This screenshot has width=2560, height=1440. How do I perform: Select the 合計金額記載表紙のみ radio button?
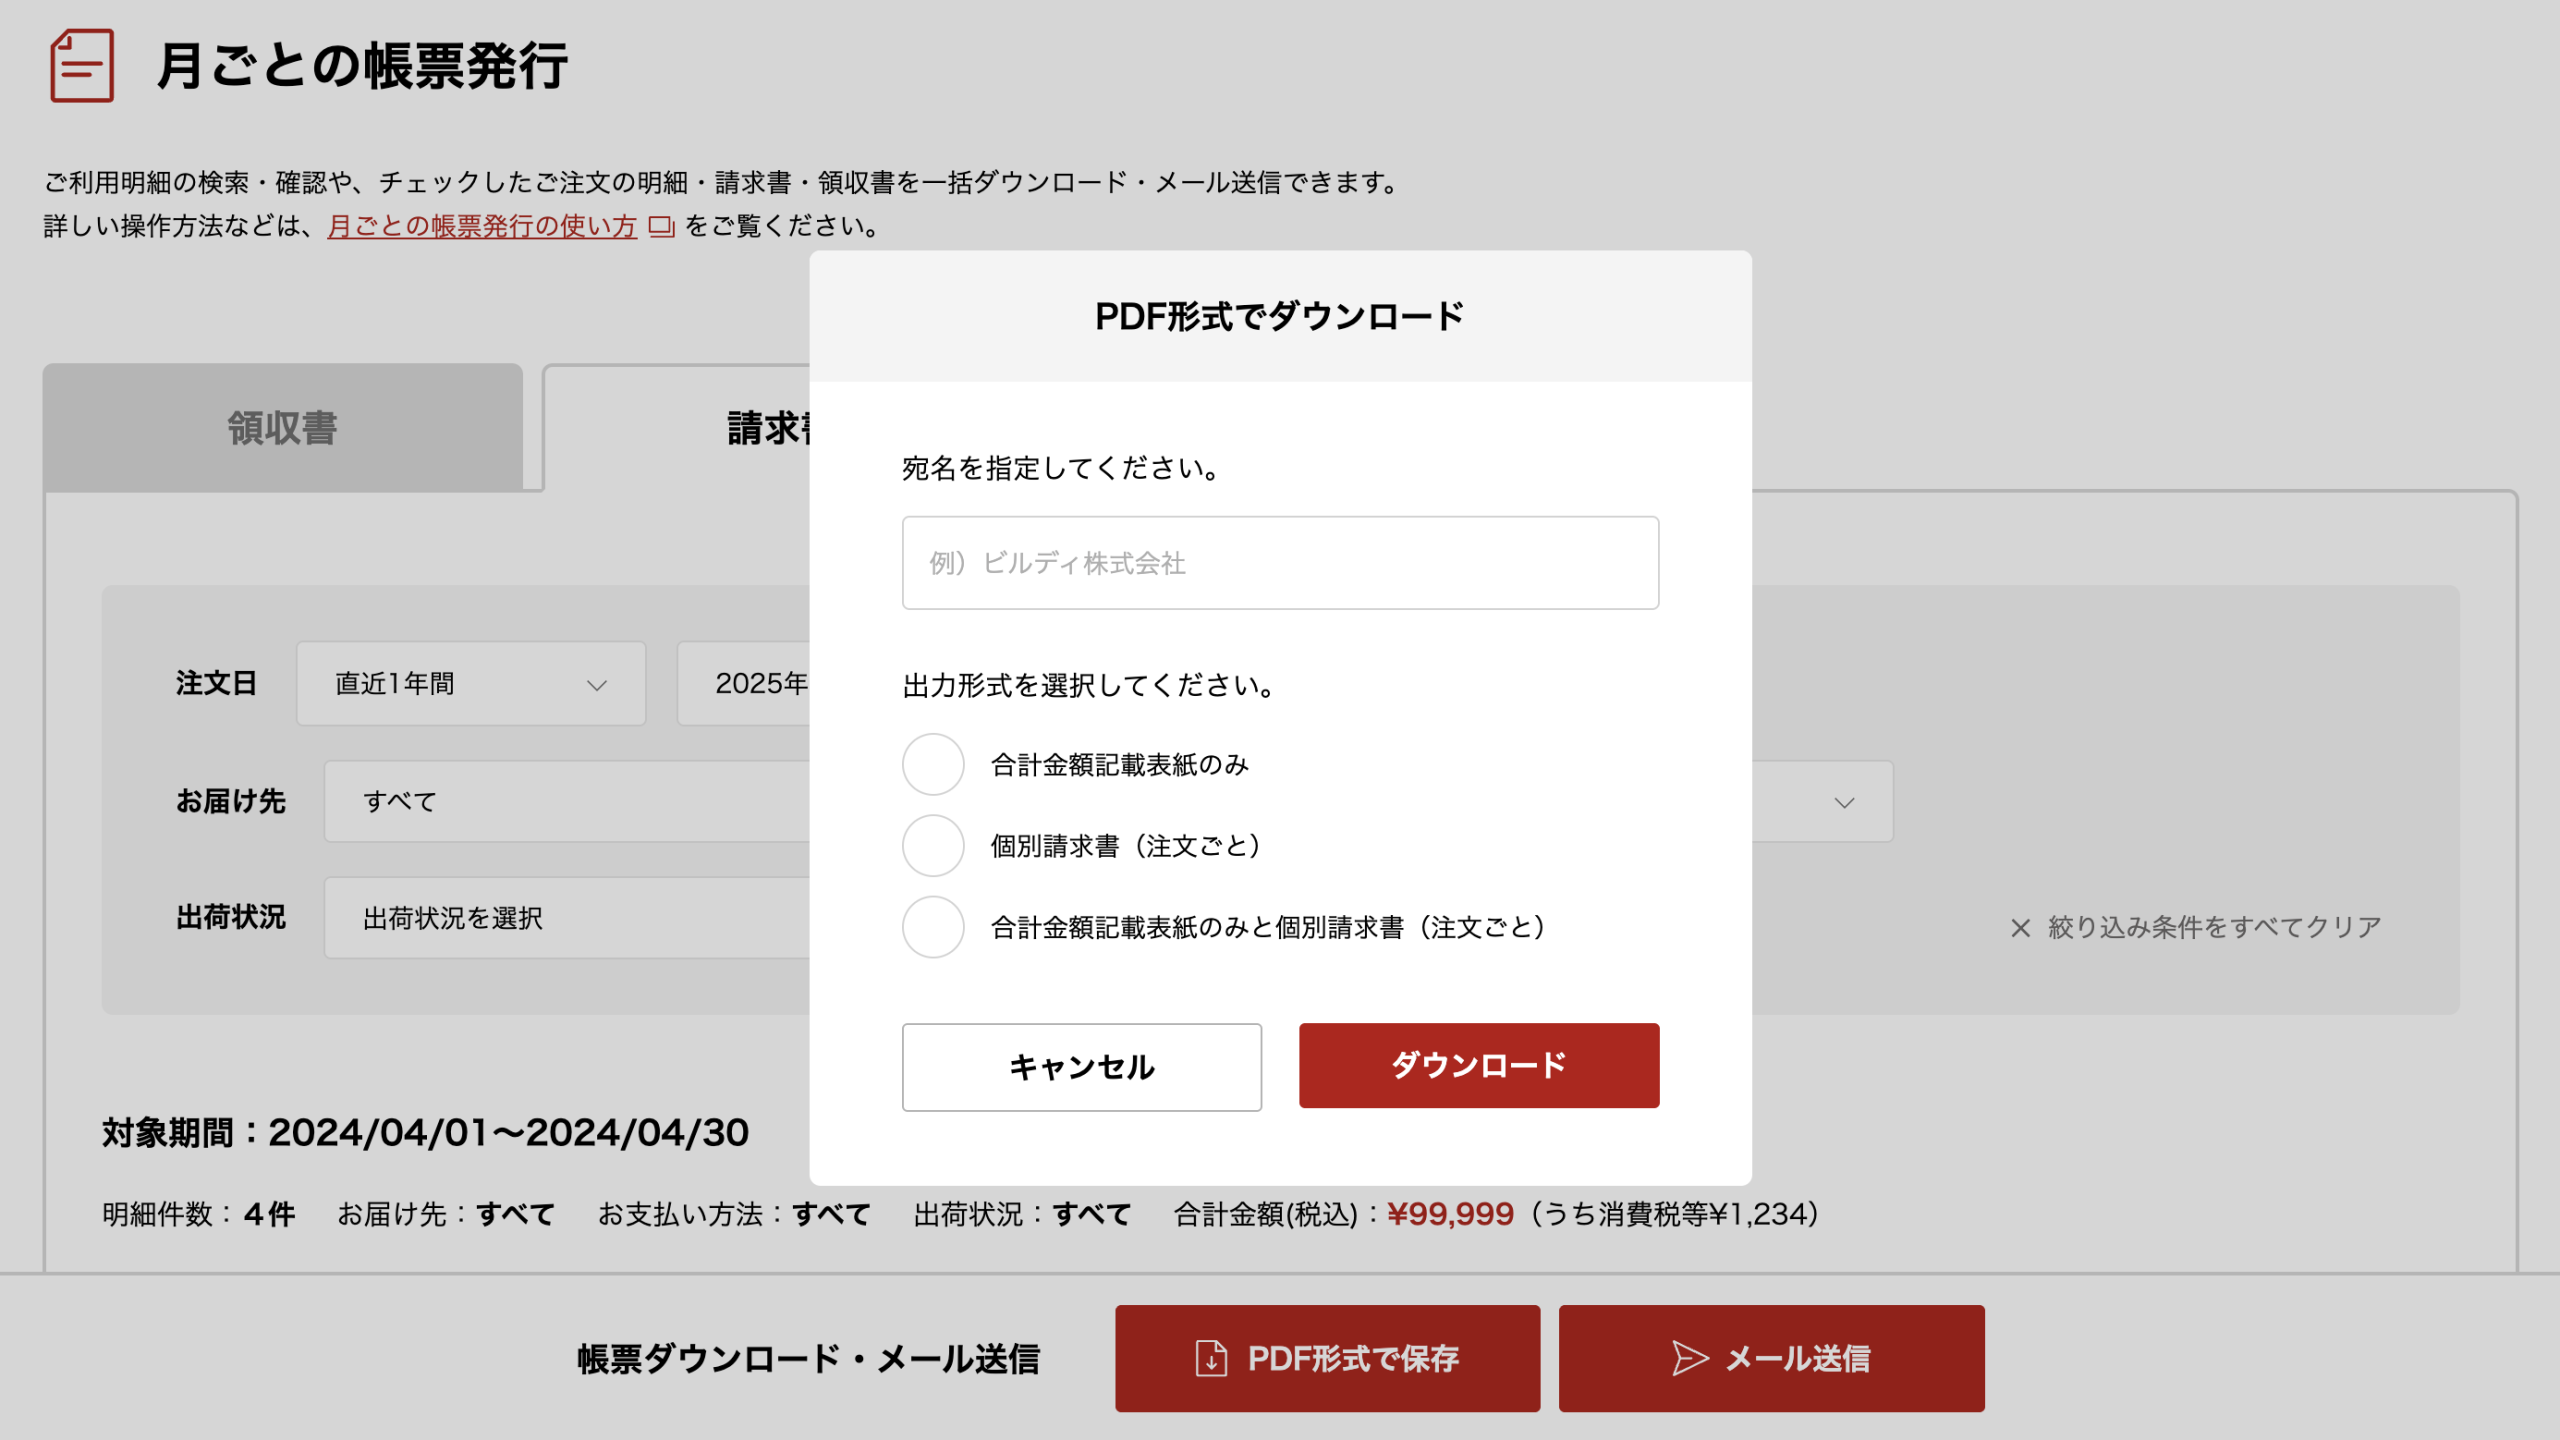pyautogui.click(x=932, y=764)
